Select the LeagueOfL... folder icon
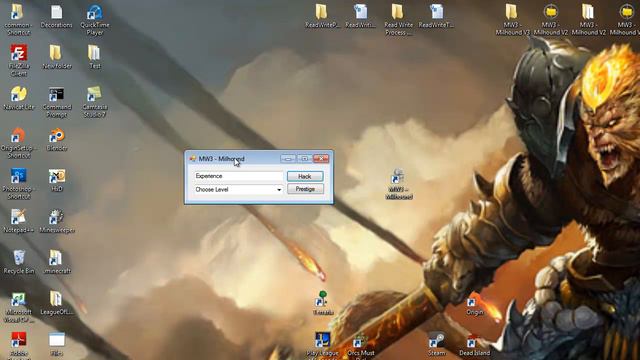Screen dimensions: 640x360 (57, 303)
